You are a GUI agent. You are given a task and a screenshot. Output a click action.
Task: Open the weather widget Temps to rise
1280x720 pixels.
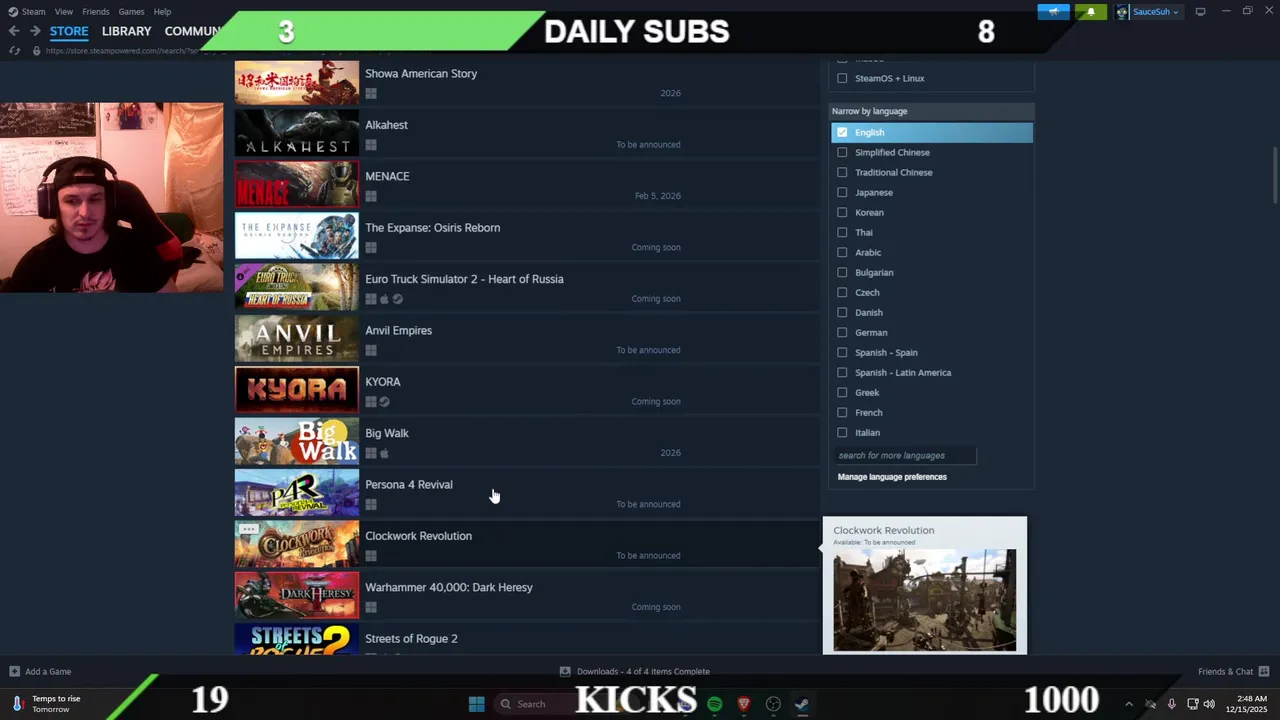[48, 704]
